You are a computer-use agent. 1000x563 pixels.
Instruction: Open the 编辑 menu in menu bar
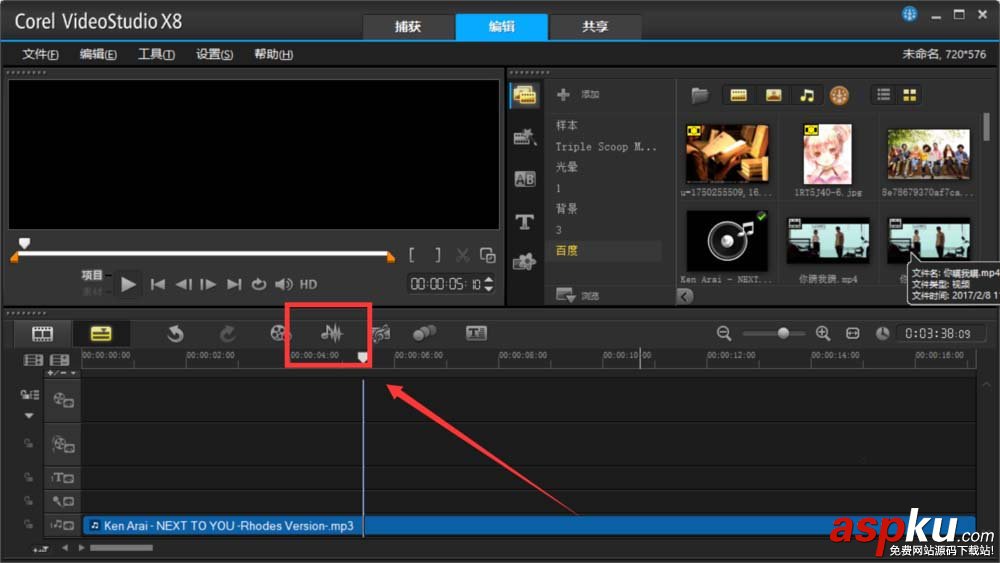click(x=98, y=54)
